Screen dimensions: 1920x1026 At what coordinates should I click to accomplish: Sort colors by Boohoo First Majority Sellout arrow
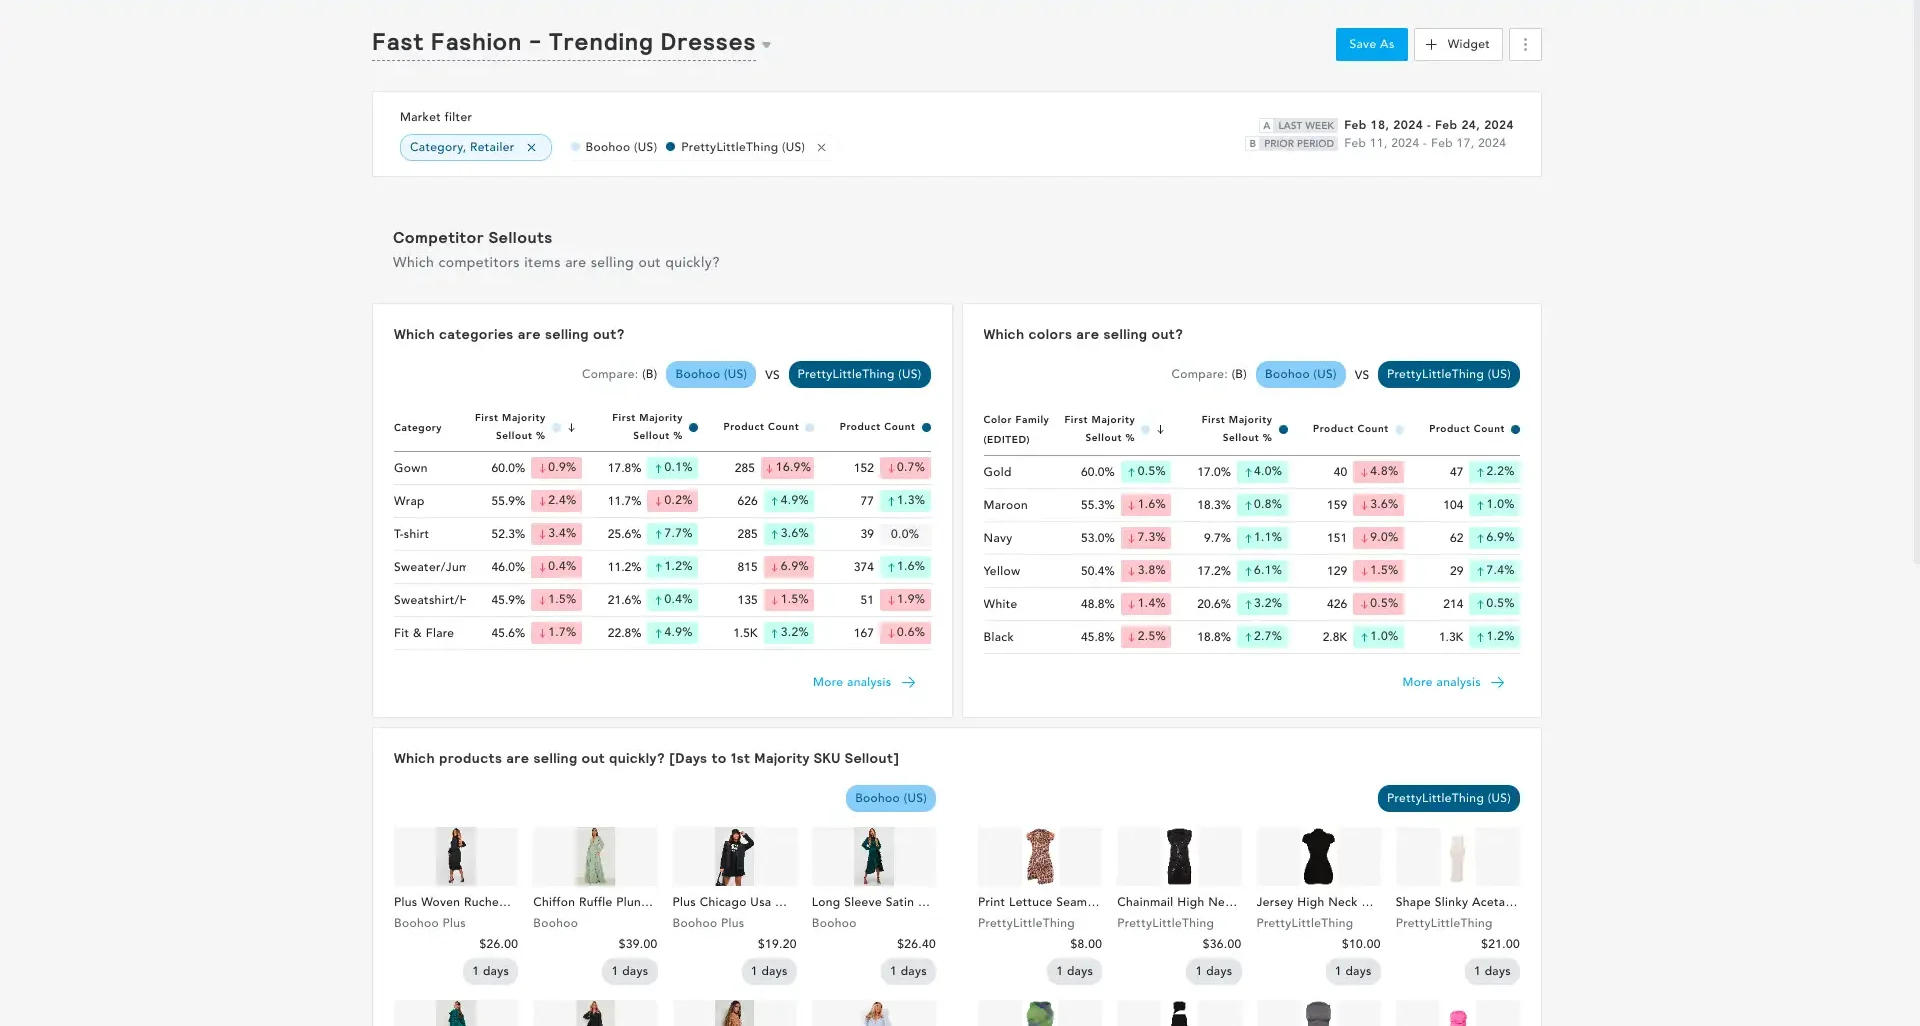(1160, 429)
